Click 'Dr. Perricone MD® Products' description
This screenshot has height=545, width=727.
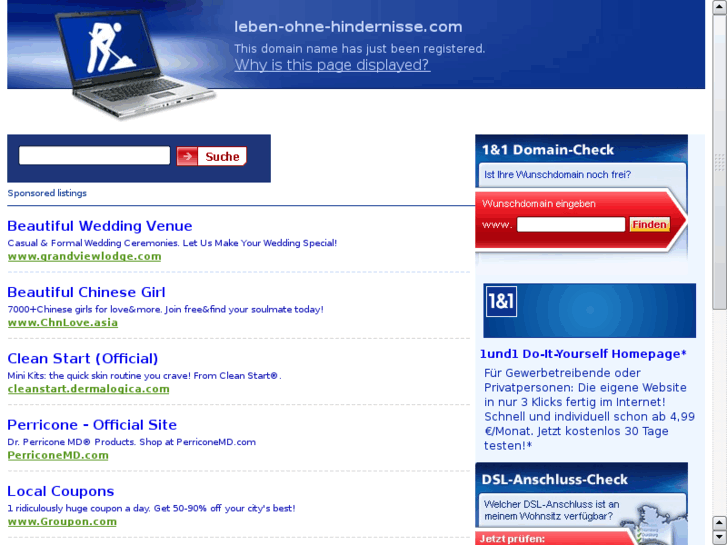(x=131, y=442)
